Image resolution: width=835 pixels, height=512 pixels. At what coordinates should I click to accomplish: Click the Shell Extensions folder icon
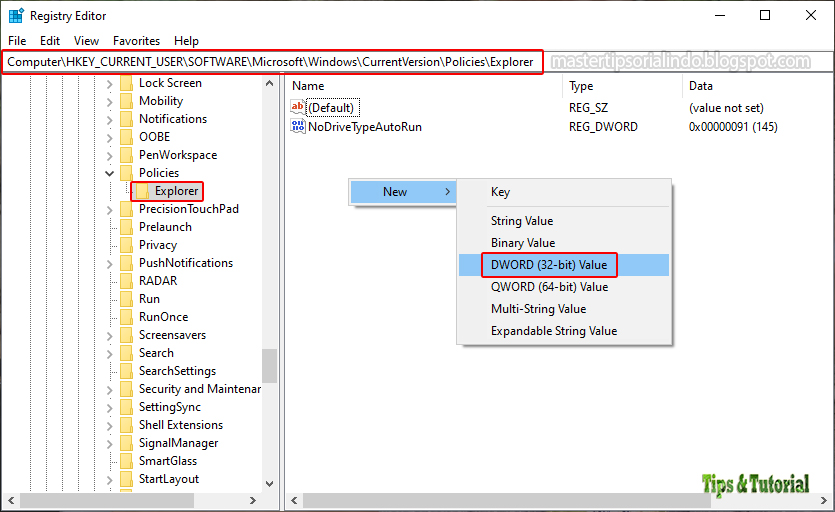[127, 425]
